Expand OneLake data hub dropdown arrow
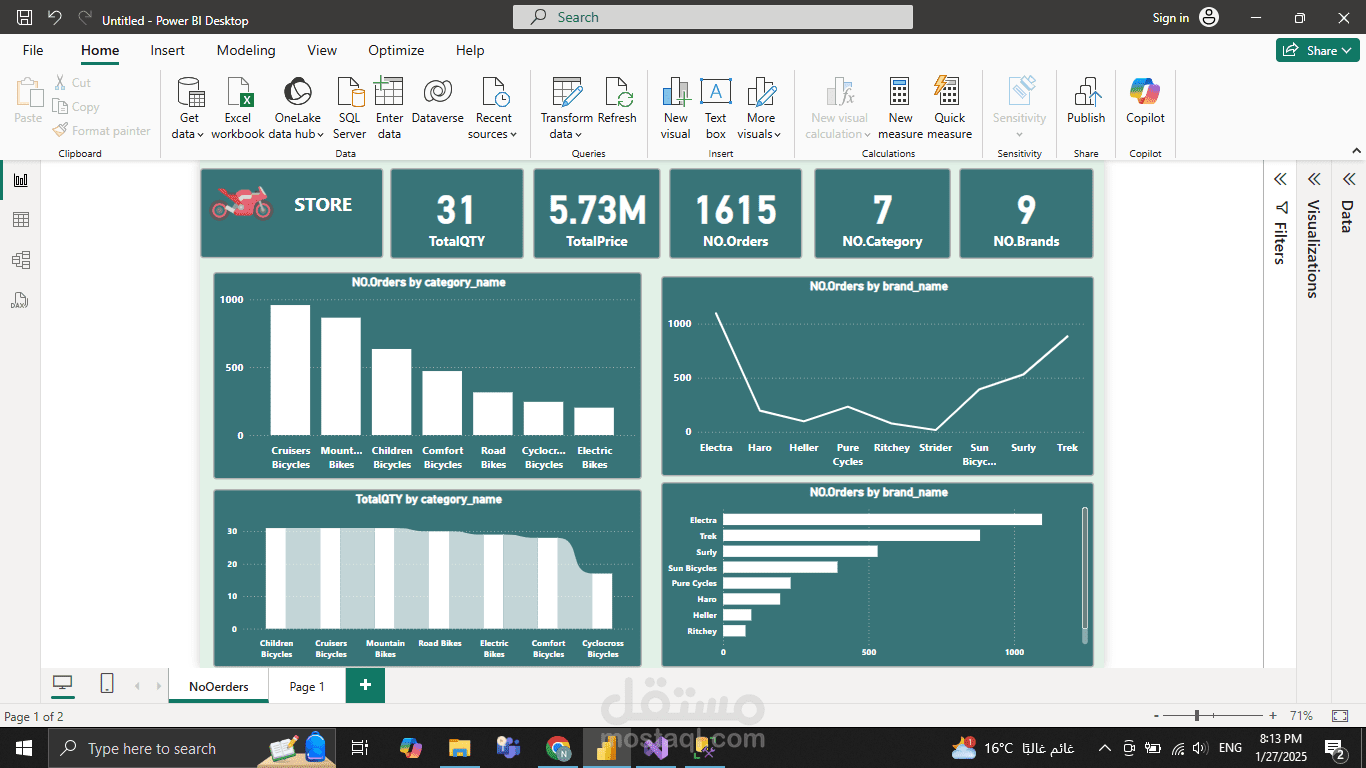The width and height of the screenshot is (1366, 768). point(321,135)
